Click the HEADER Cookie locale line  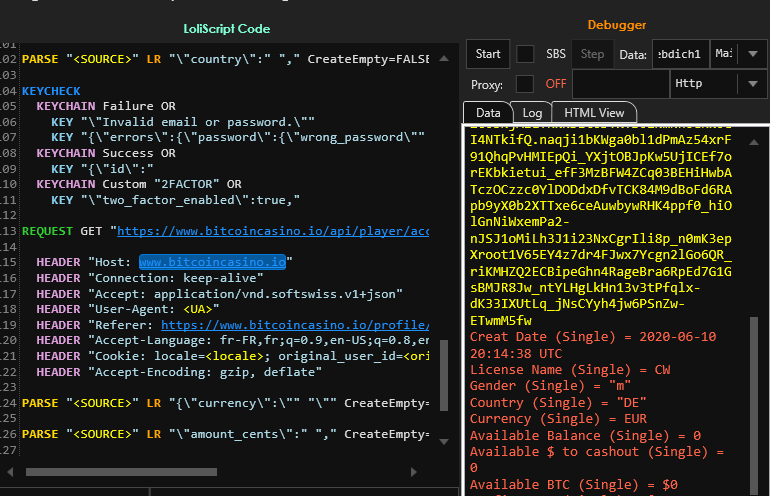pyautogui.click(x=233, y=356)
